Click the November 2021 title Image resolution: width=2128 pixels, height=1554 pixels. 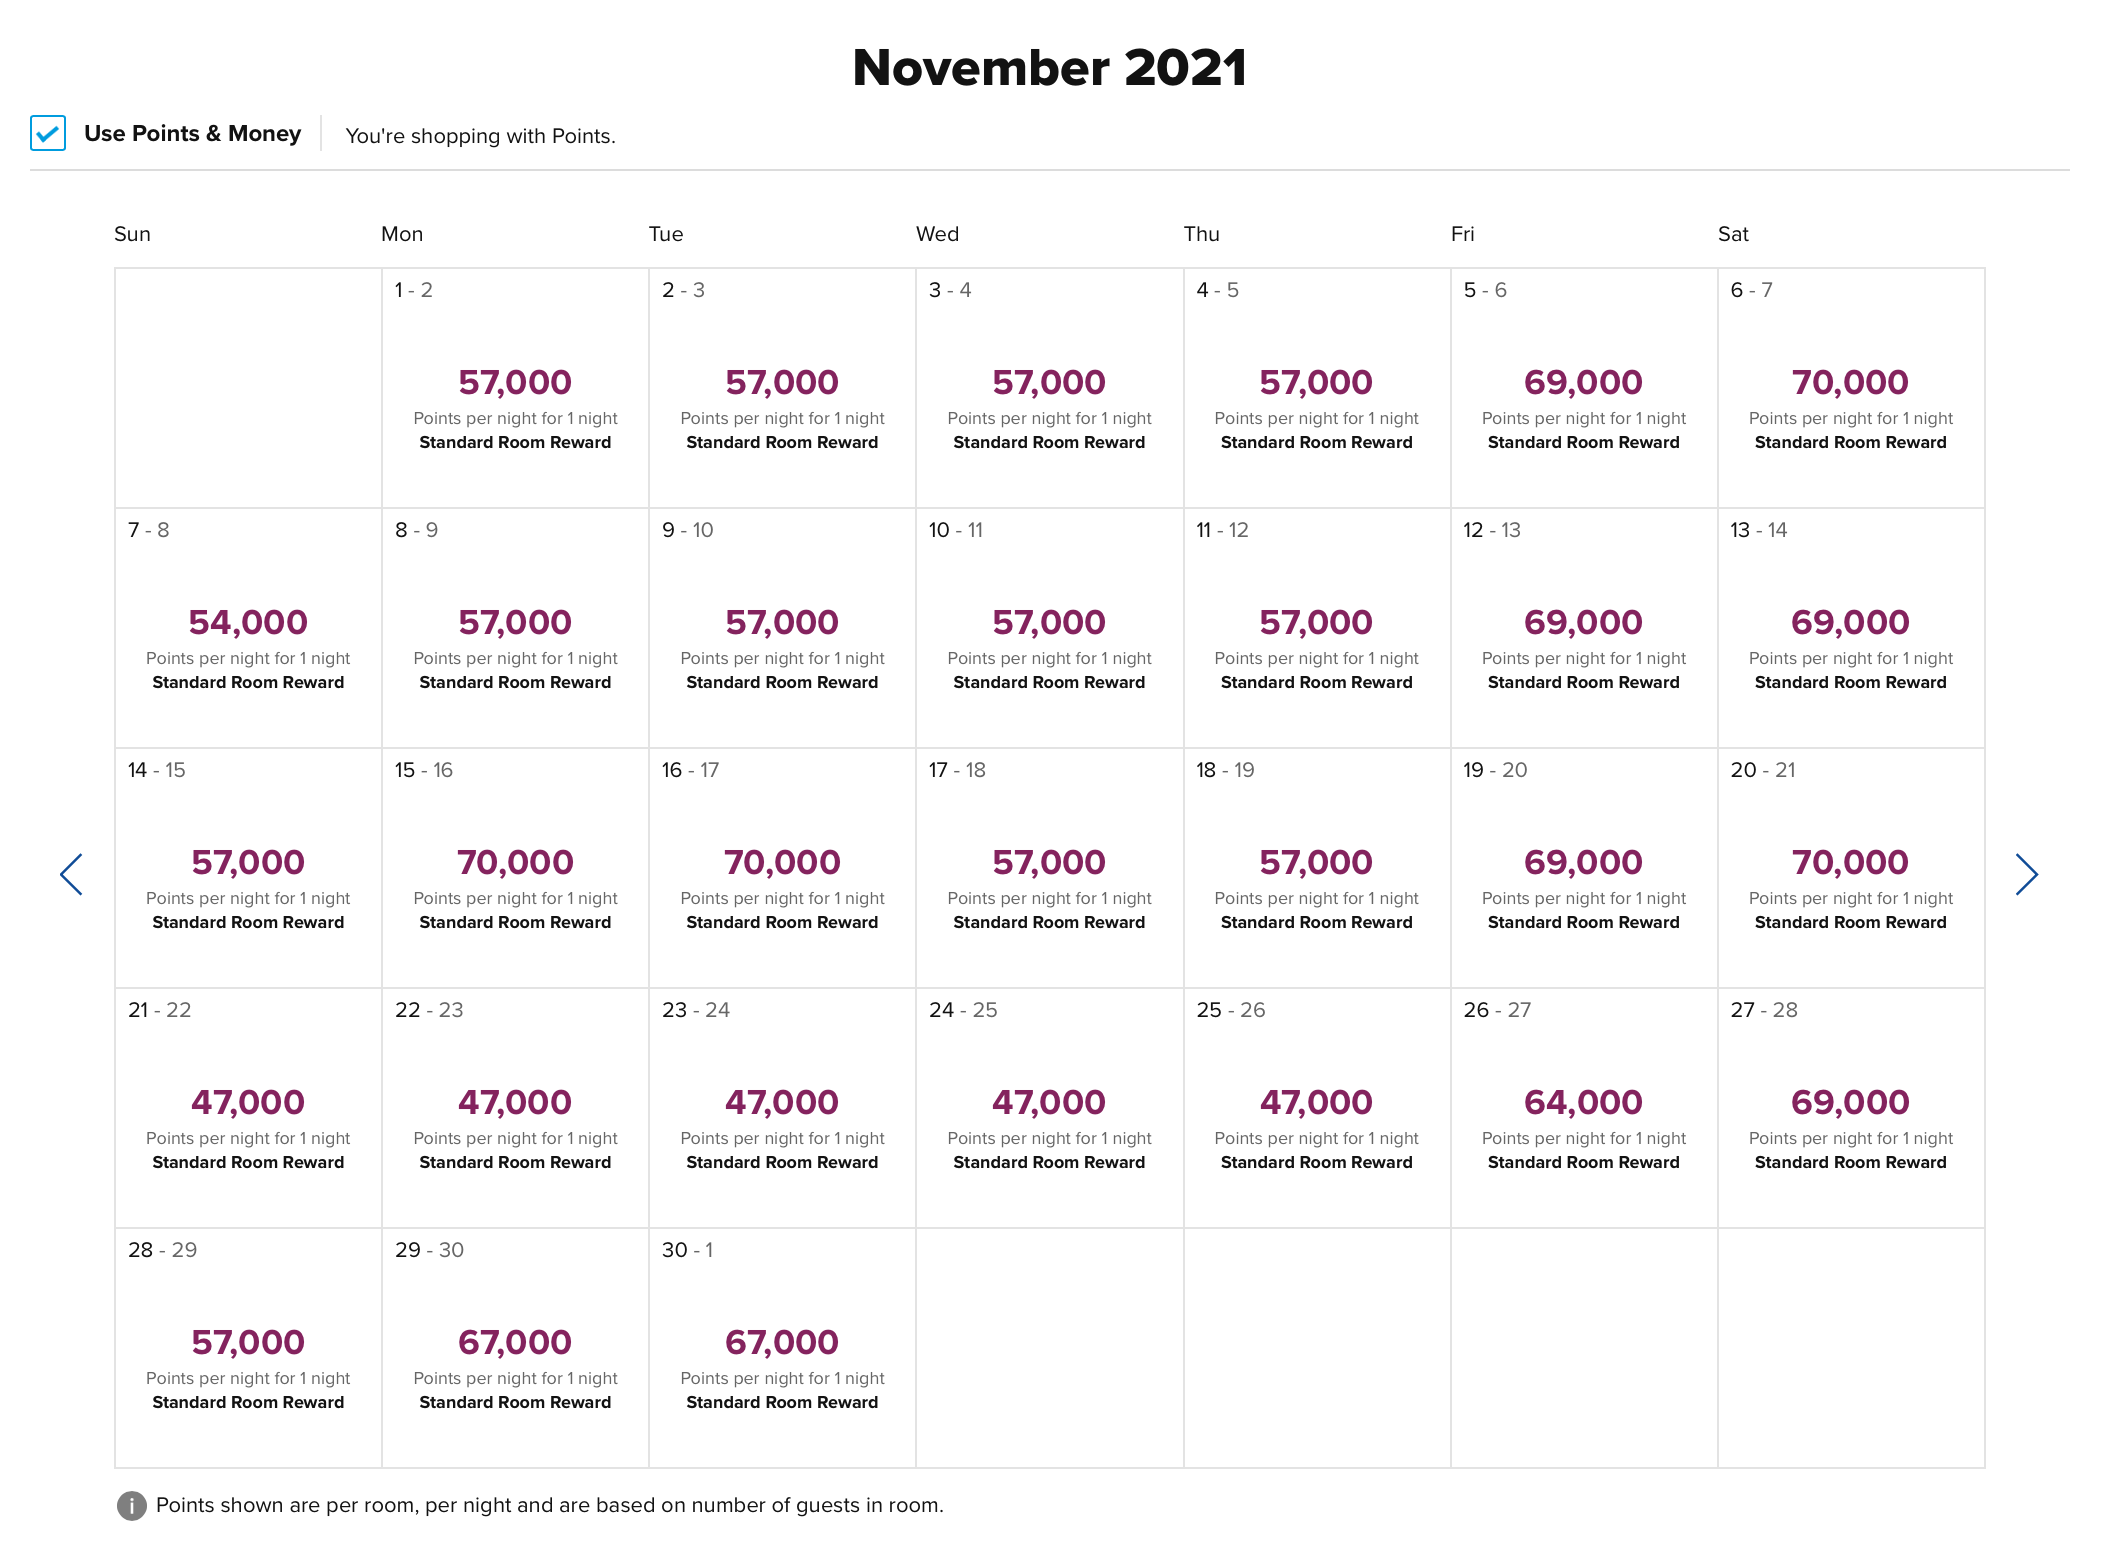pyautogui.click(x=1050, y=67)
